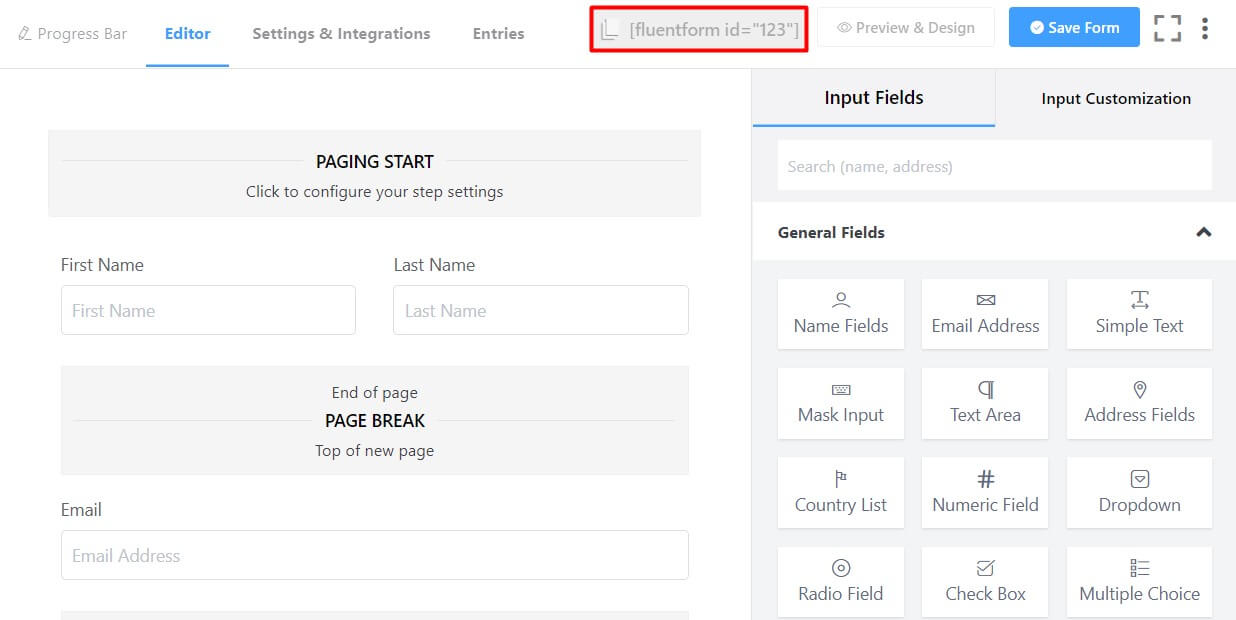Open the three-dot options menu
This screenshot has width=1236, height=620.
click(1205, 28)
